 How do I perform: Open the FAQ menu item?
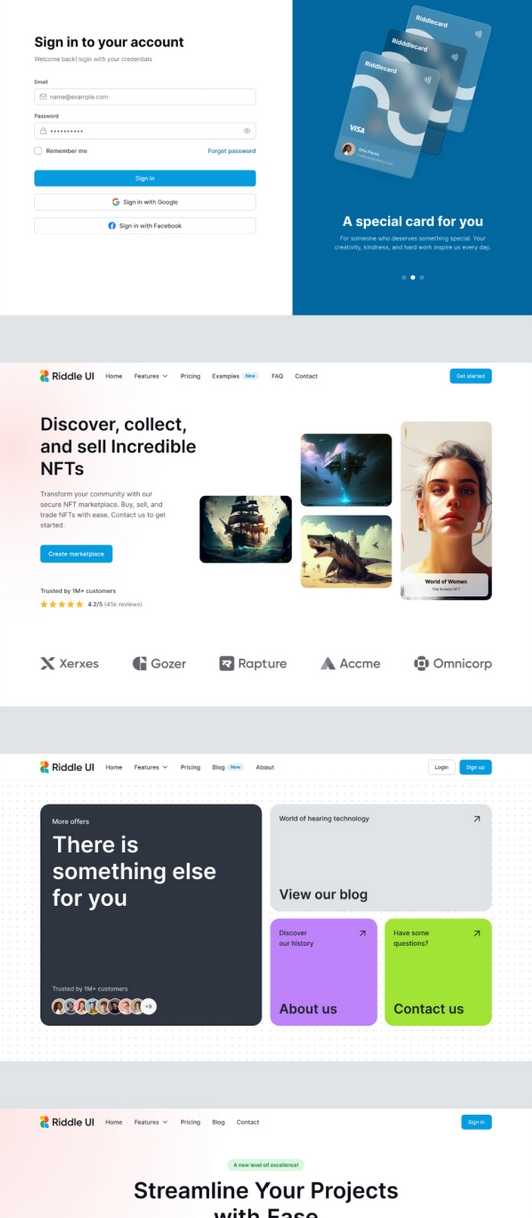pos(277,376)
